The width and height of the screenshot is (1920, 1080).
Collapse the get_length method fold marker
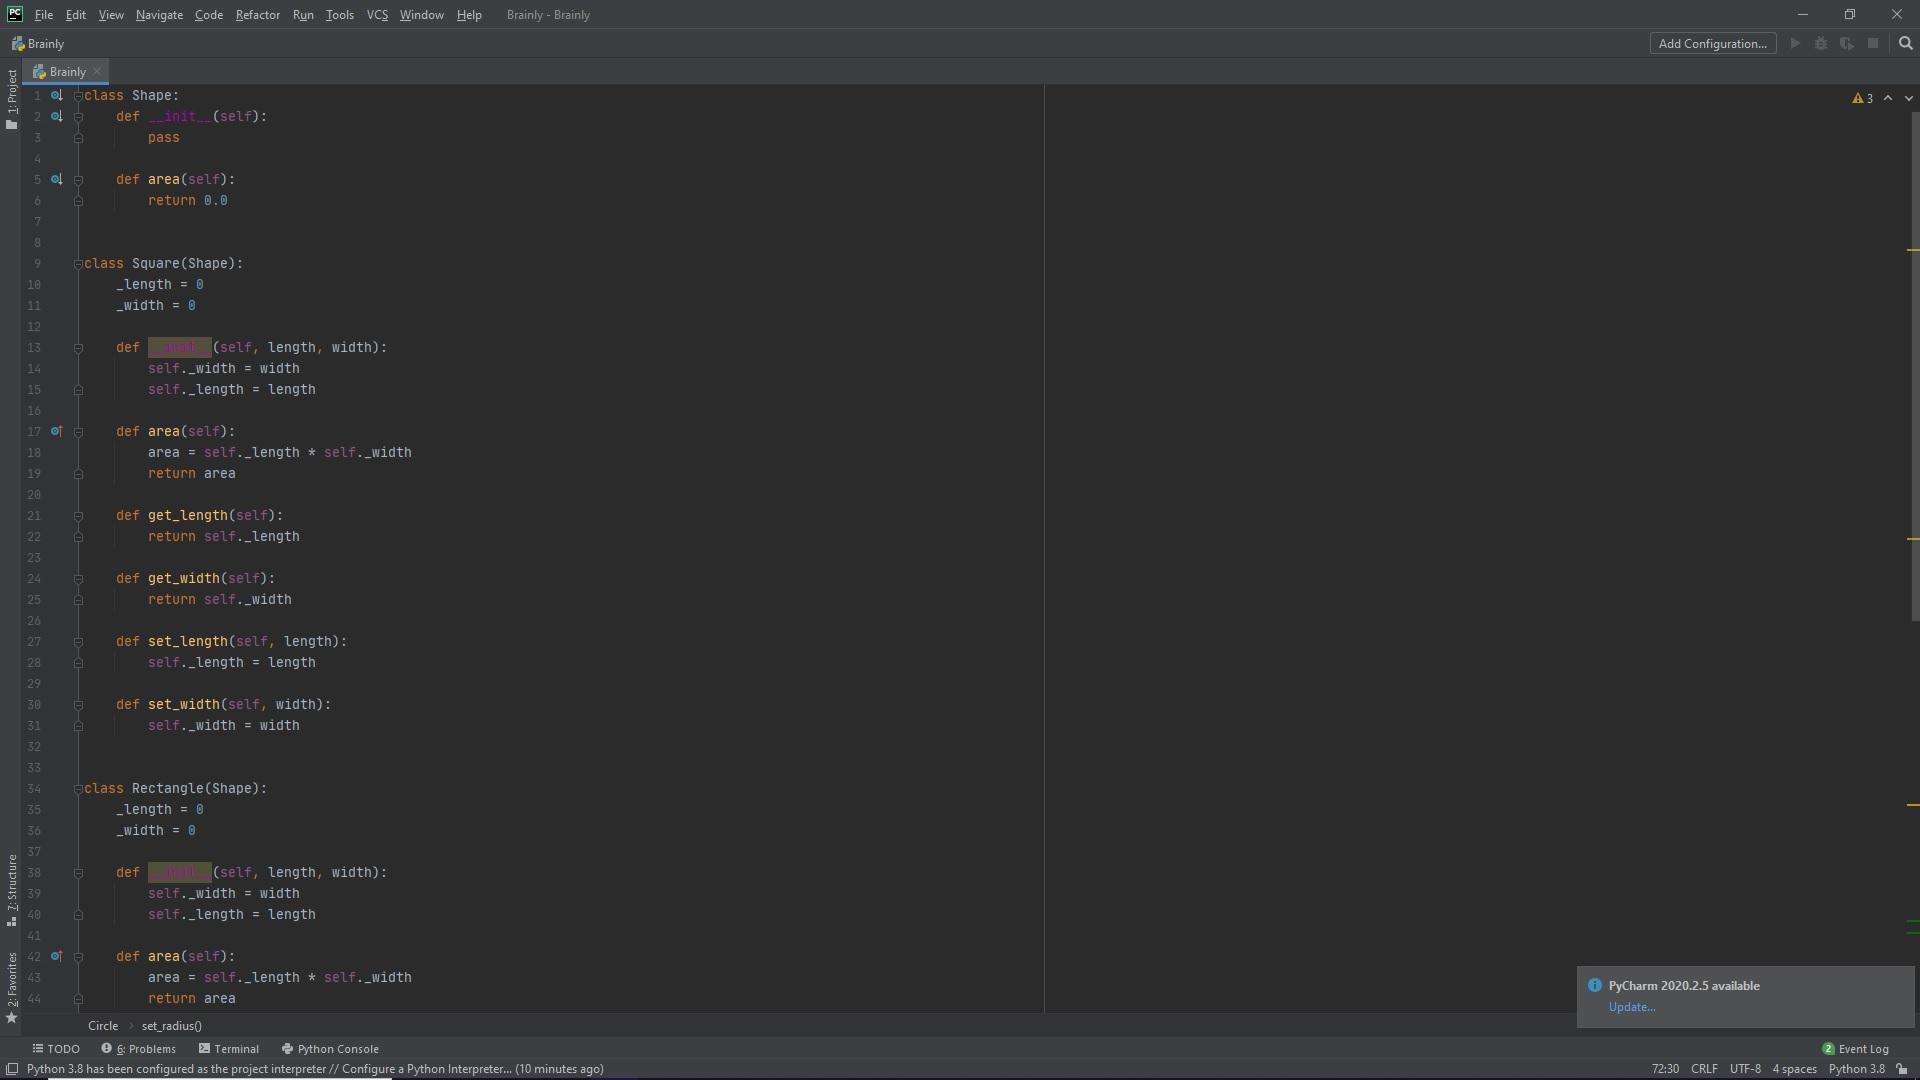[78, 516]
